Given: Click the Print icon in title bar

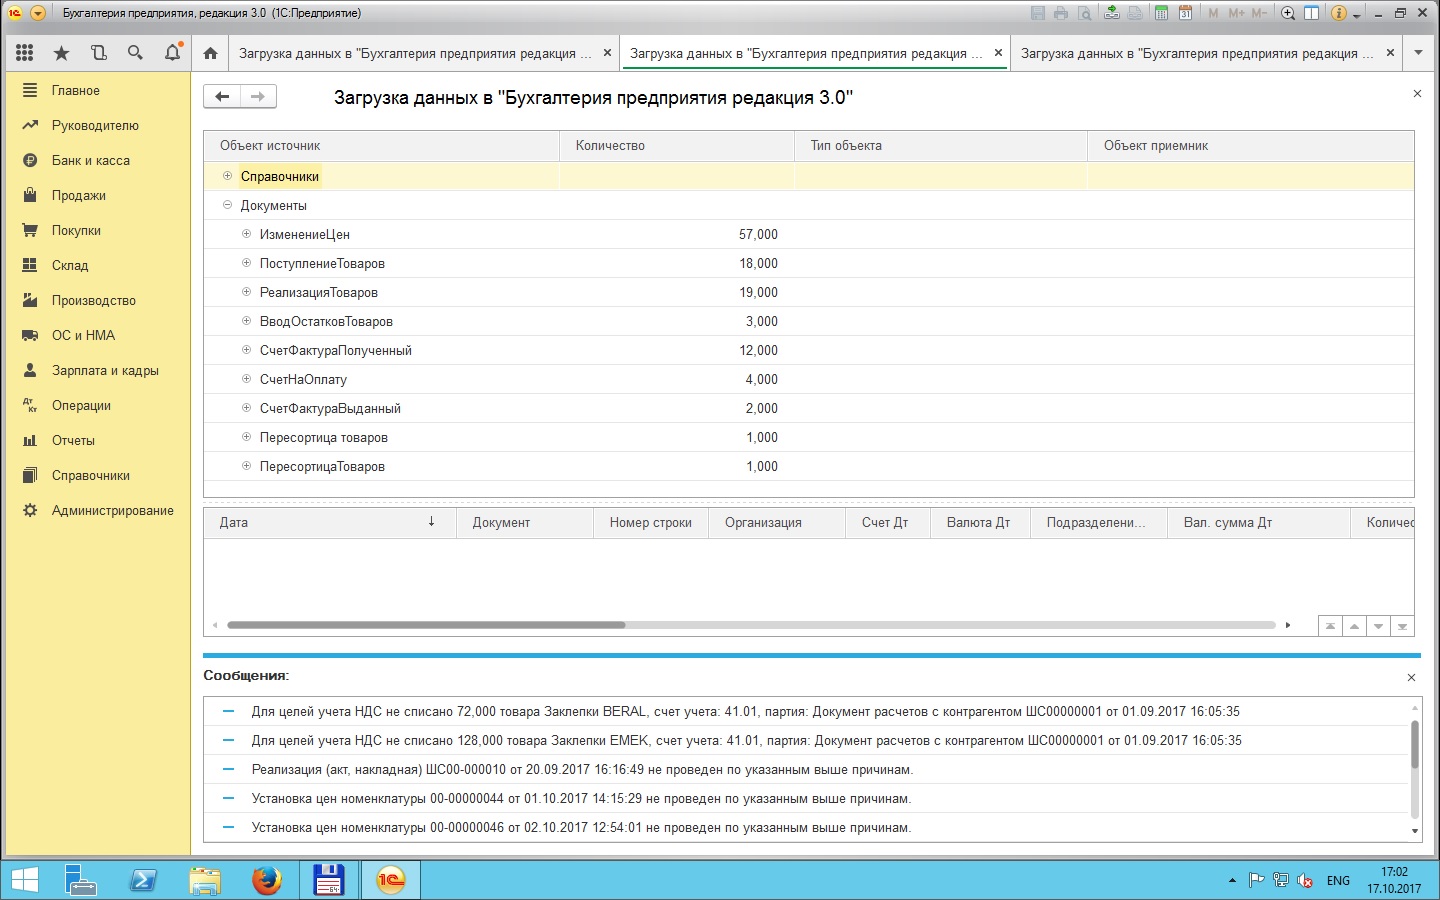Looking at the screenshot, I should tap(1061, 13).
